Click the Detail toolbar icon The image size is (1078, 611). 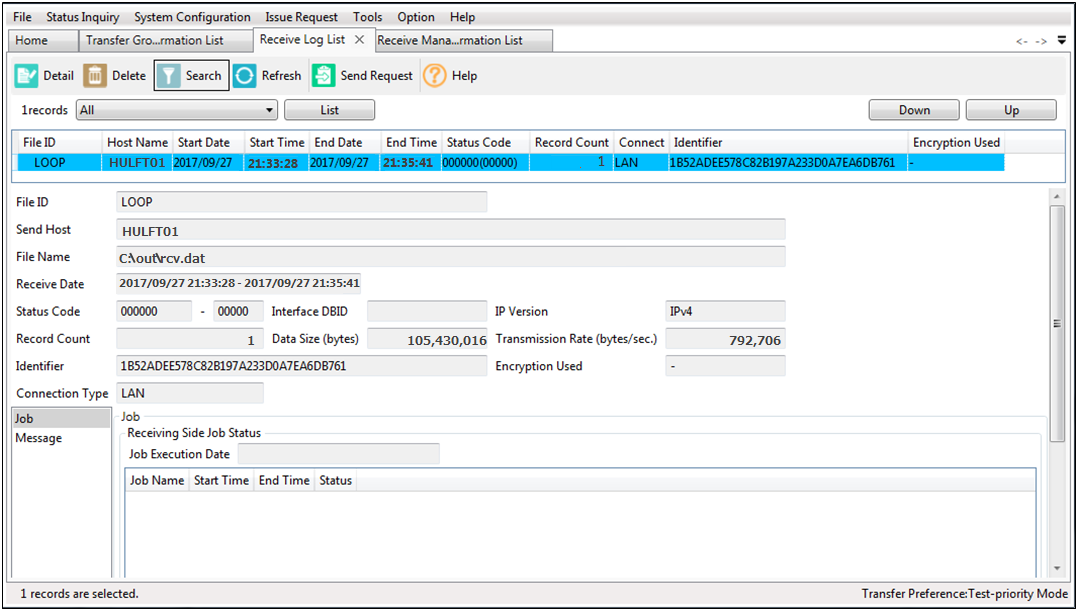click(x=27, y=76)
